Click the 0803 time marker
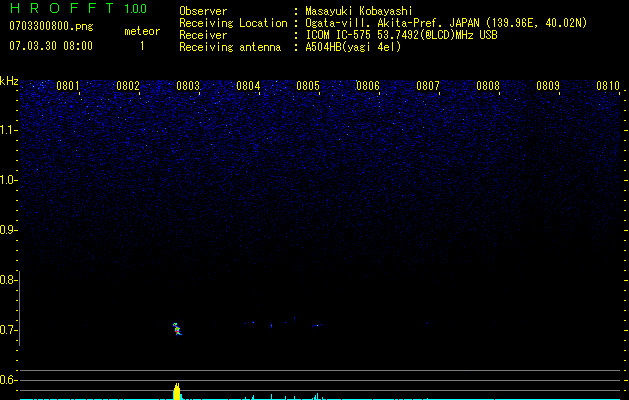This screenshot has width=629, height=400. click(188, 86)
